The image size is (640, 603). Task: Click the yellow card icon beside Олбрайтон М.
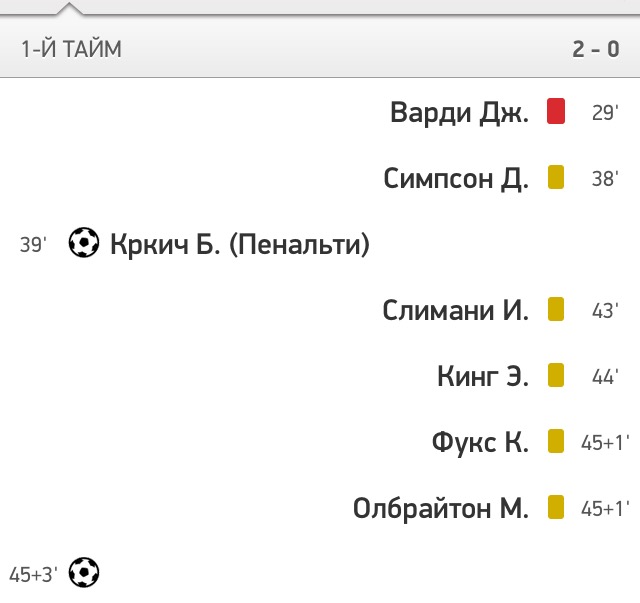click(x=556, y=507)
